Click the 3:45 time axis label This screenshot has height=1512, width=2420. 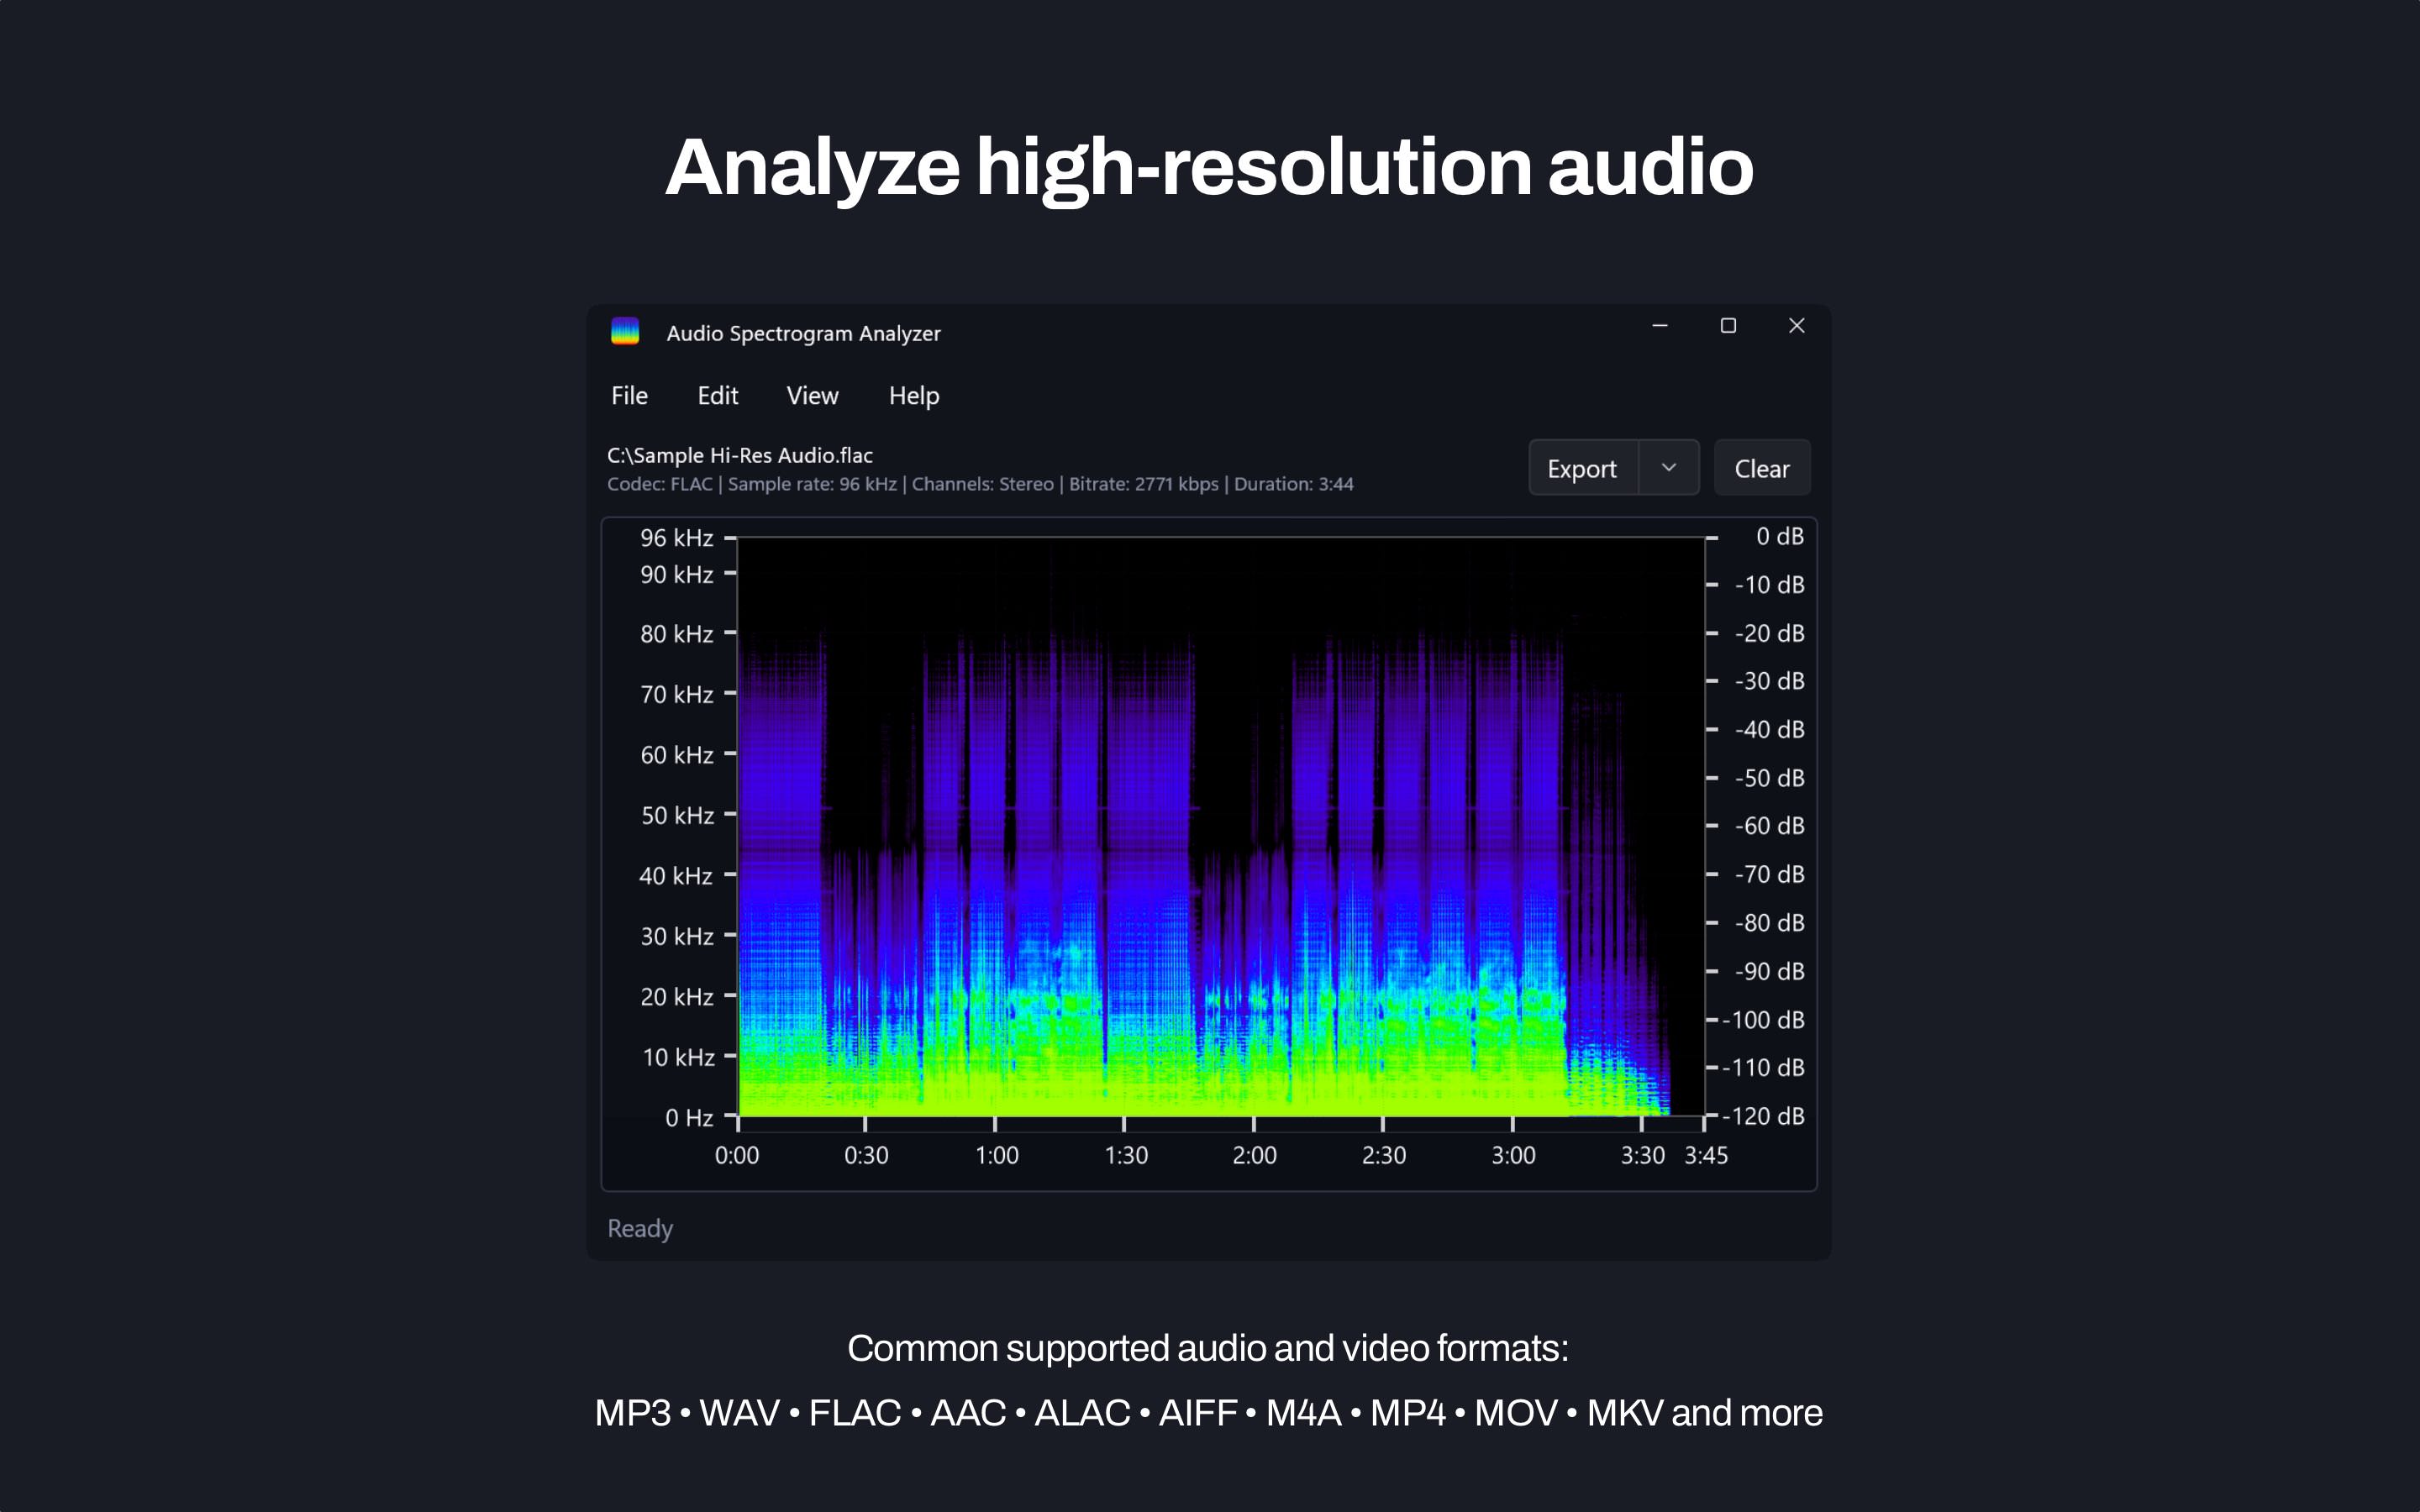click(1706, 1156)
